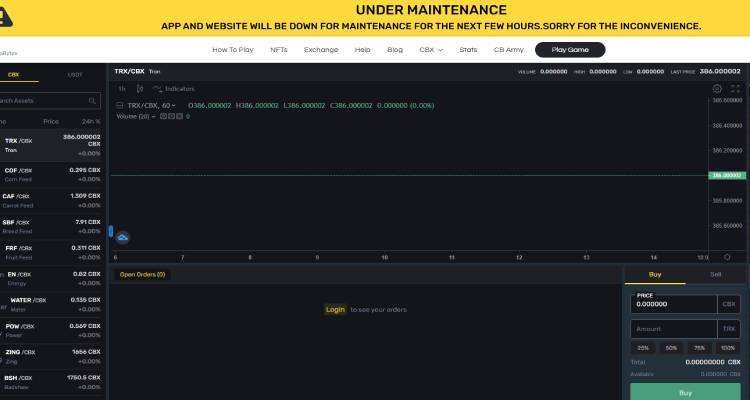This screenshot has width=750, height=400.
Task: Go to the Exchange page
Action: coord(321,50)
